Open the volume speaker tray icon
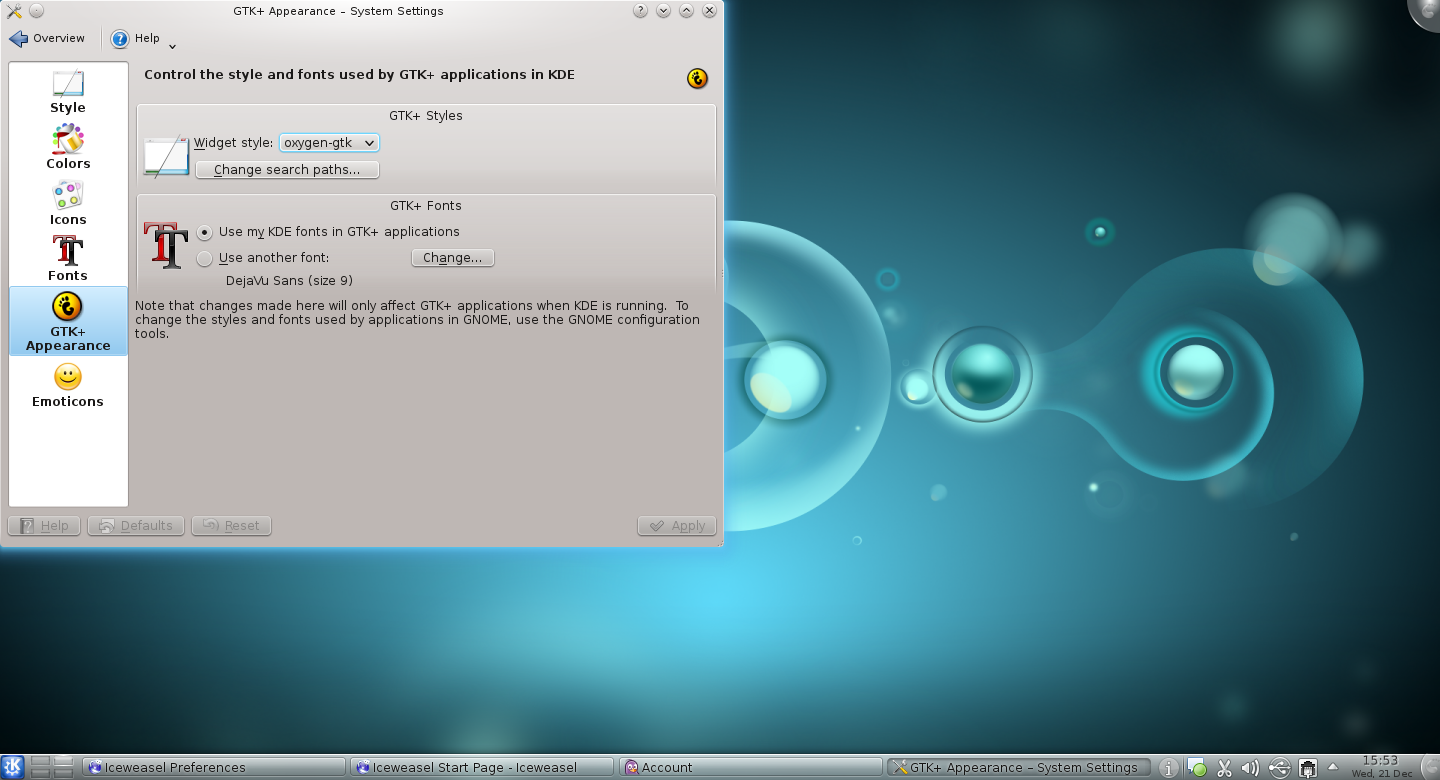This screenshot has height=780, width=1440. (x=1250, y=768)
